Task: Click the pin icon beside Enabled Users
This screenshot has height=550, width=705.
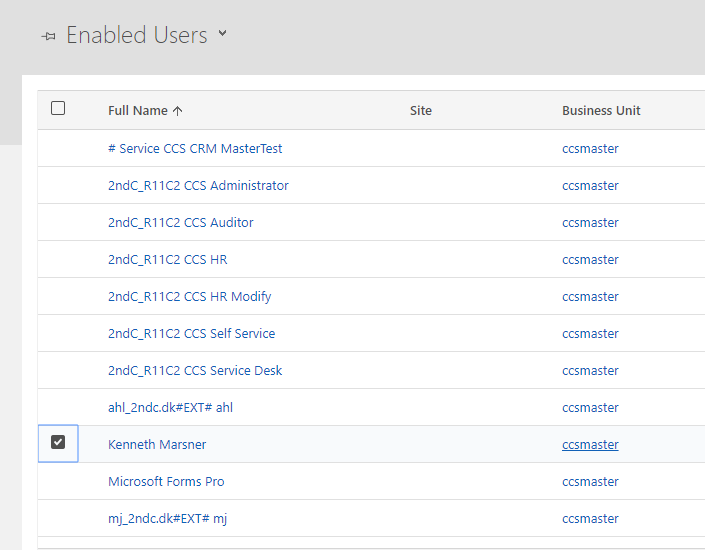Action: [48, 36]
